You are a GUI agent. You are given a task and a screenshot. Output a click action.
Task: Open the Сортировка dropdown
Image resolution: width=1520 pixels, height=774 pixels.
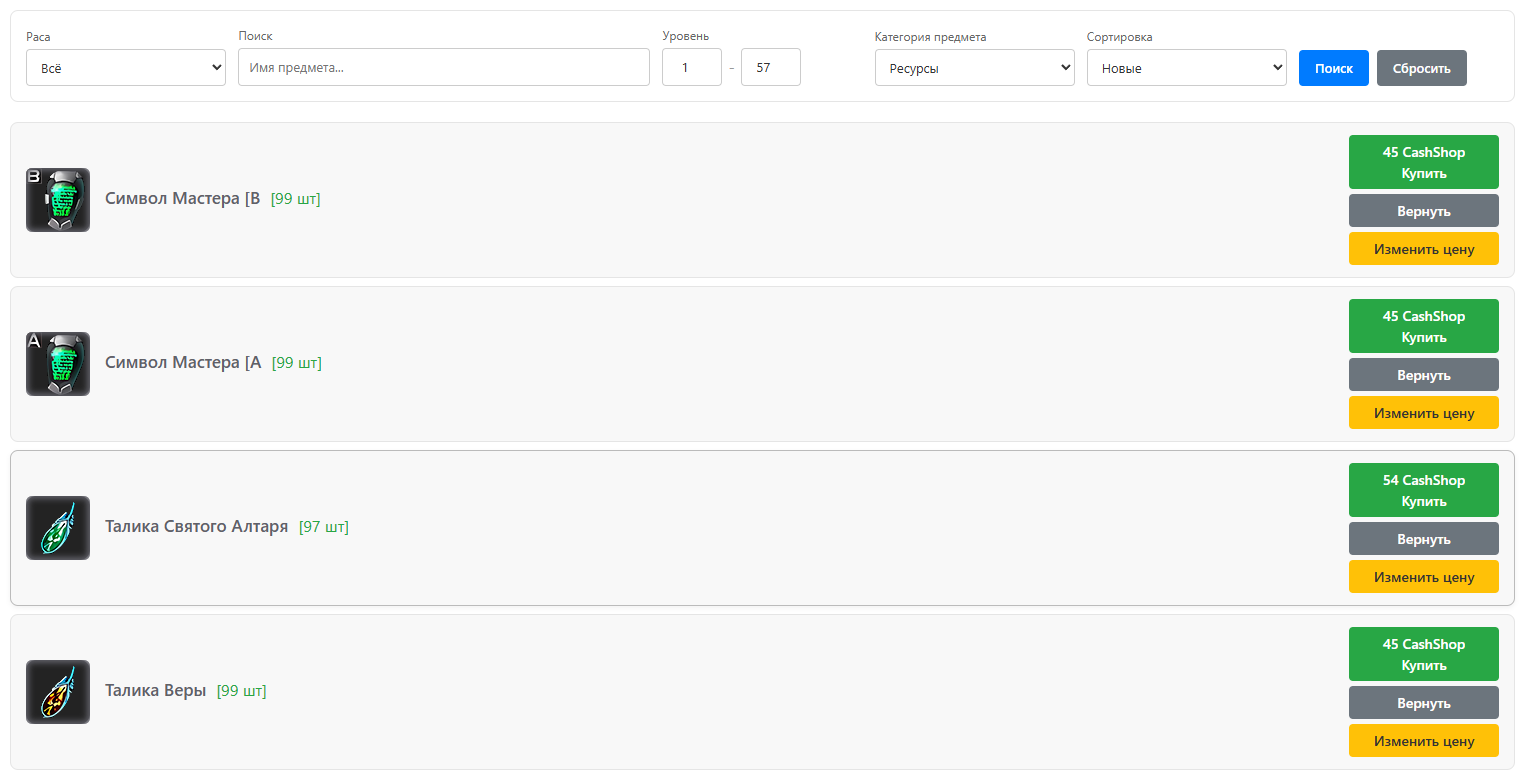[1187, 68]
